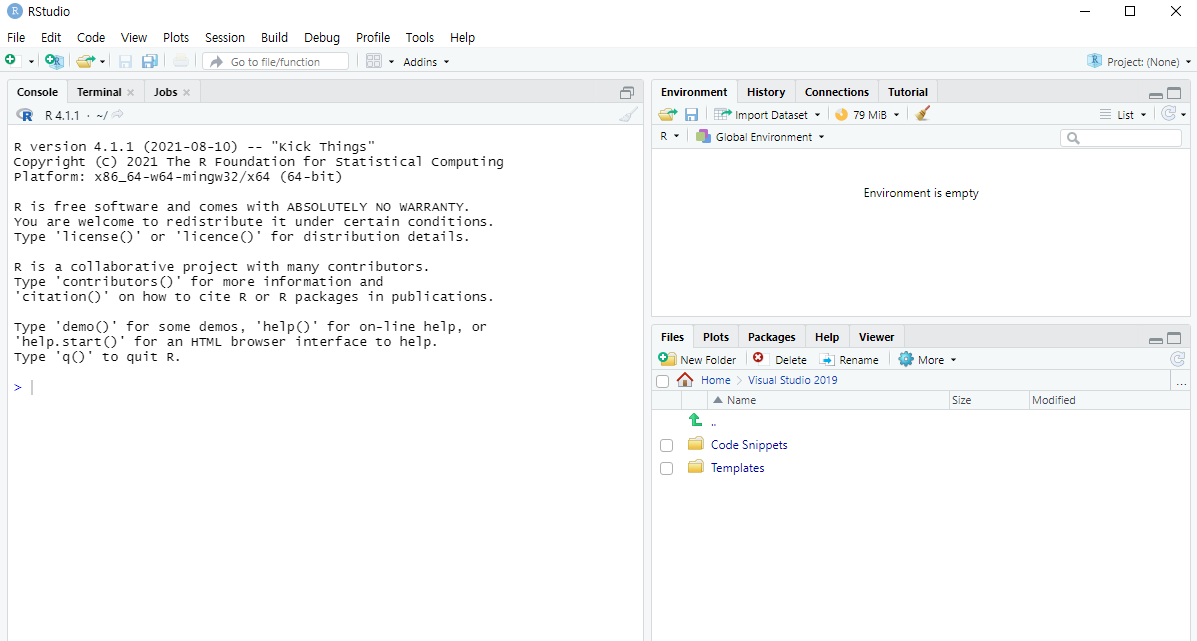Image resolution: width=1197 pixels, height=641 pixels.
Task: Open the New File dropdown arrow
Action: [31, 62]
